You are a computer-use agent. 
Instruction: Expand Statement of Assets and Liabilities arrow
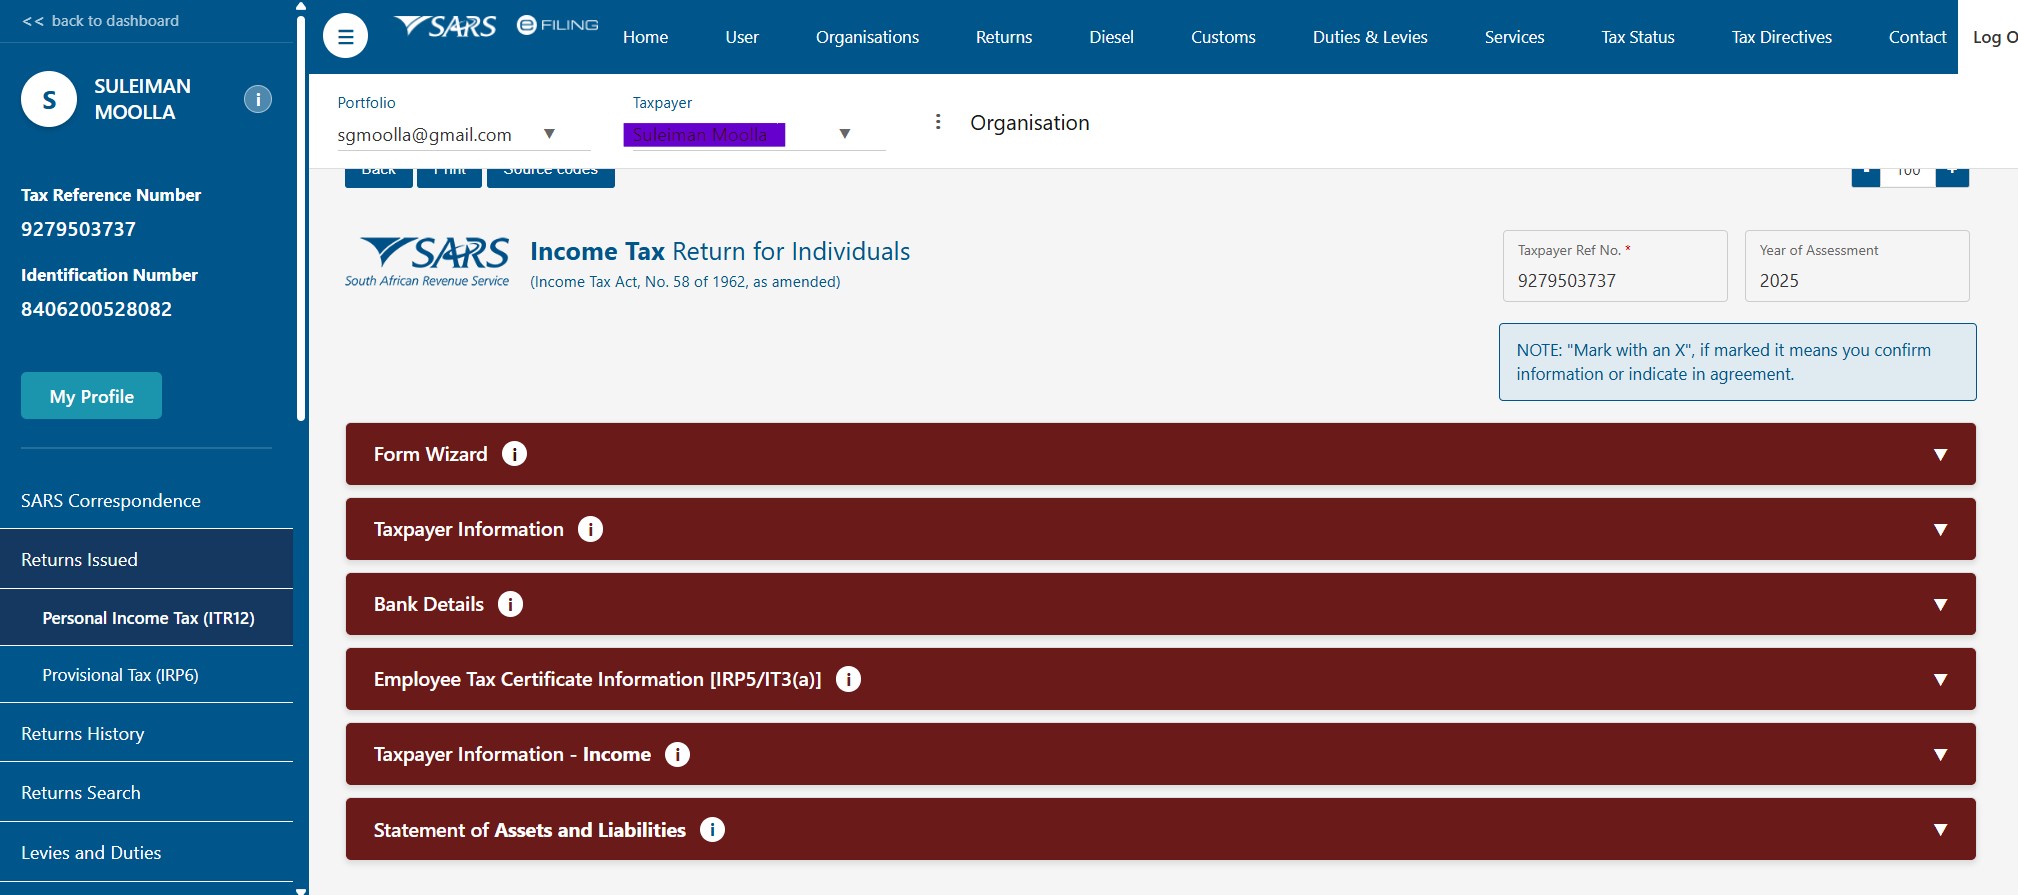(1940, 830)
